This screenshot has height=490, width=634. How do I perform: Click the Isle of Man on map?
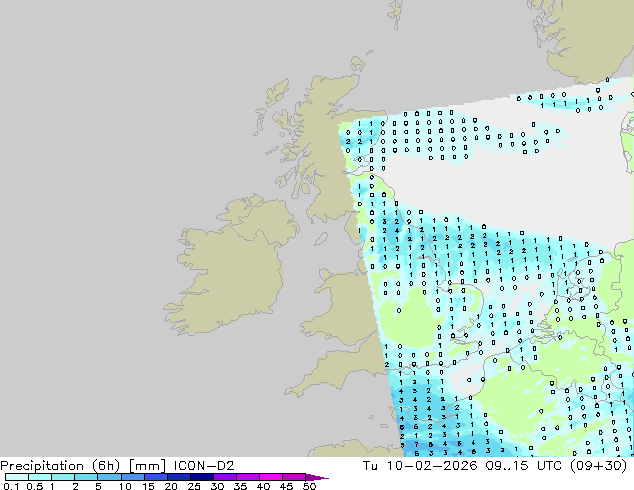tap(321, 239)
